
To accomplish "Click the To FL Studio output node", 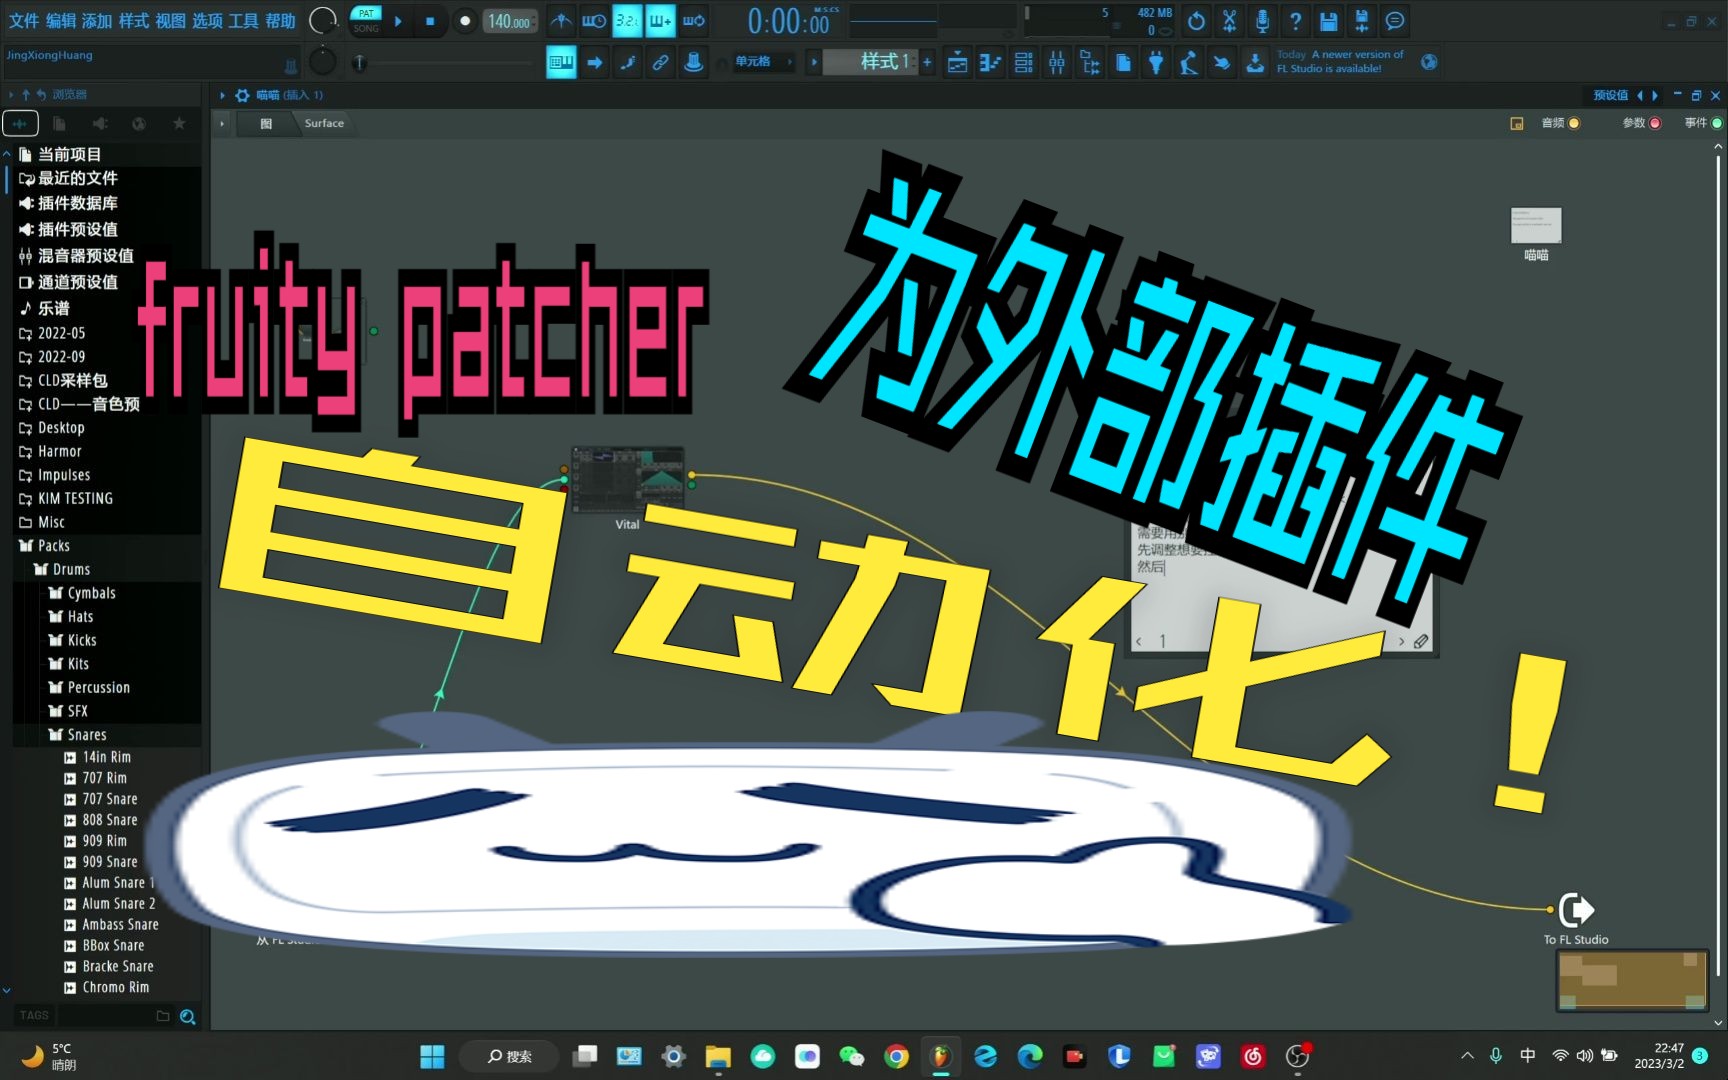I will tap(1576, 910).
